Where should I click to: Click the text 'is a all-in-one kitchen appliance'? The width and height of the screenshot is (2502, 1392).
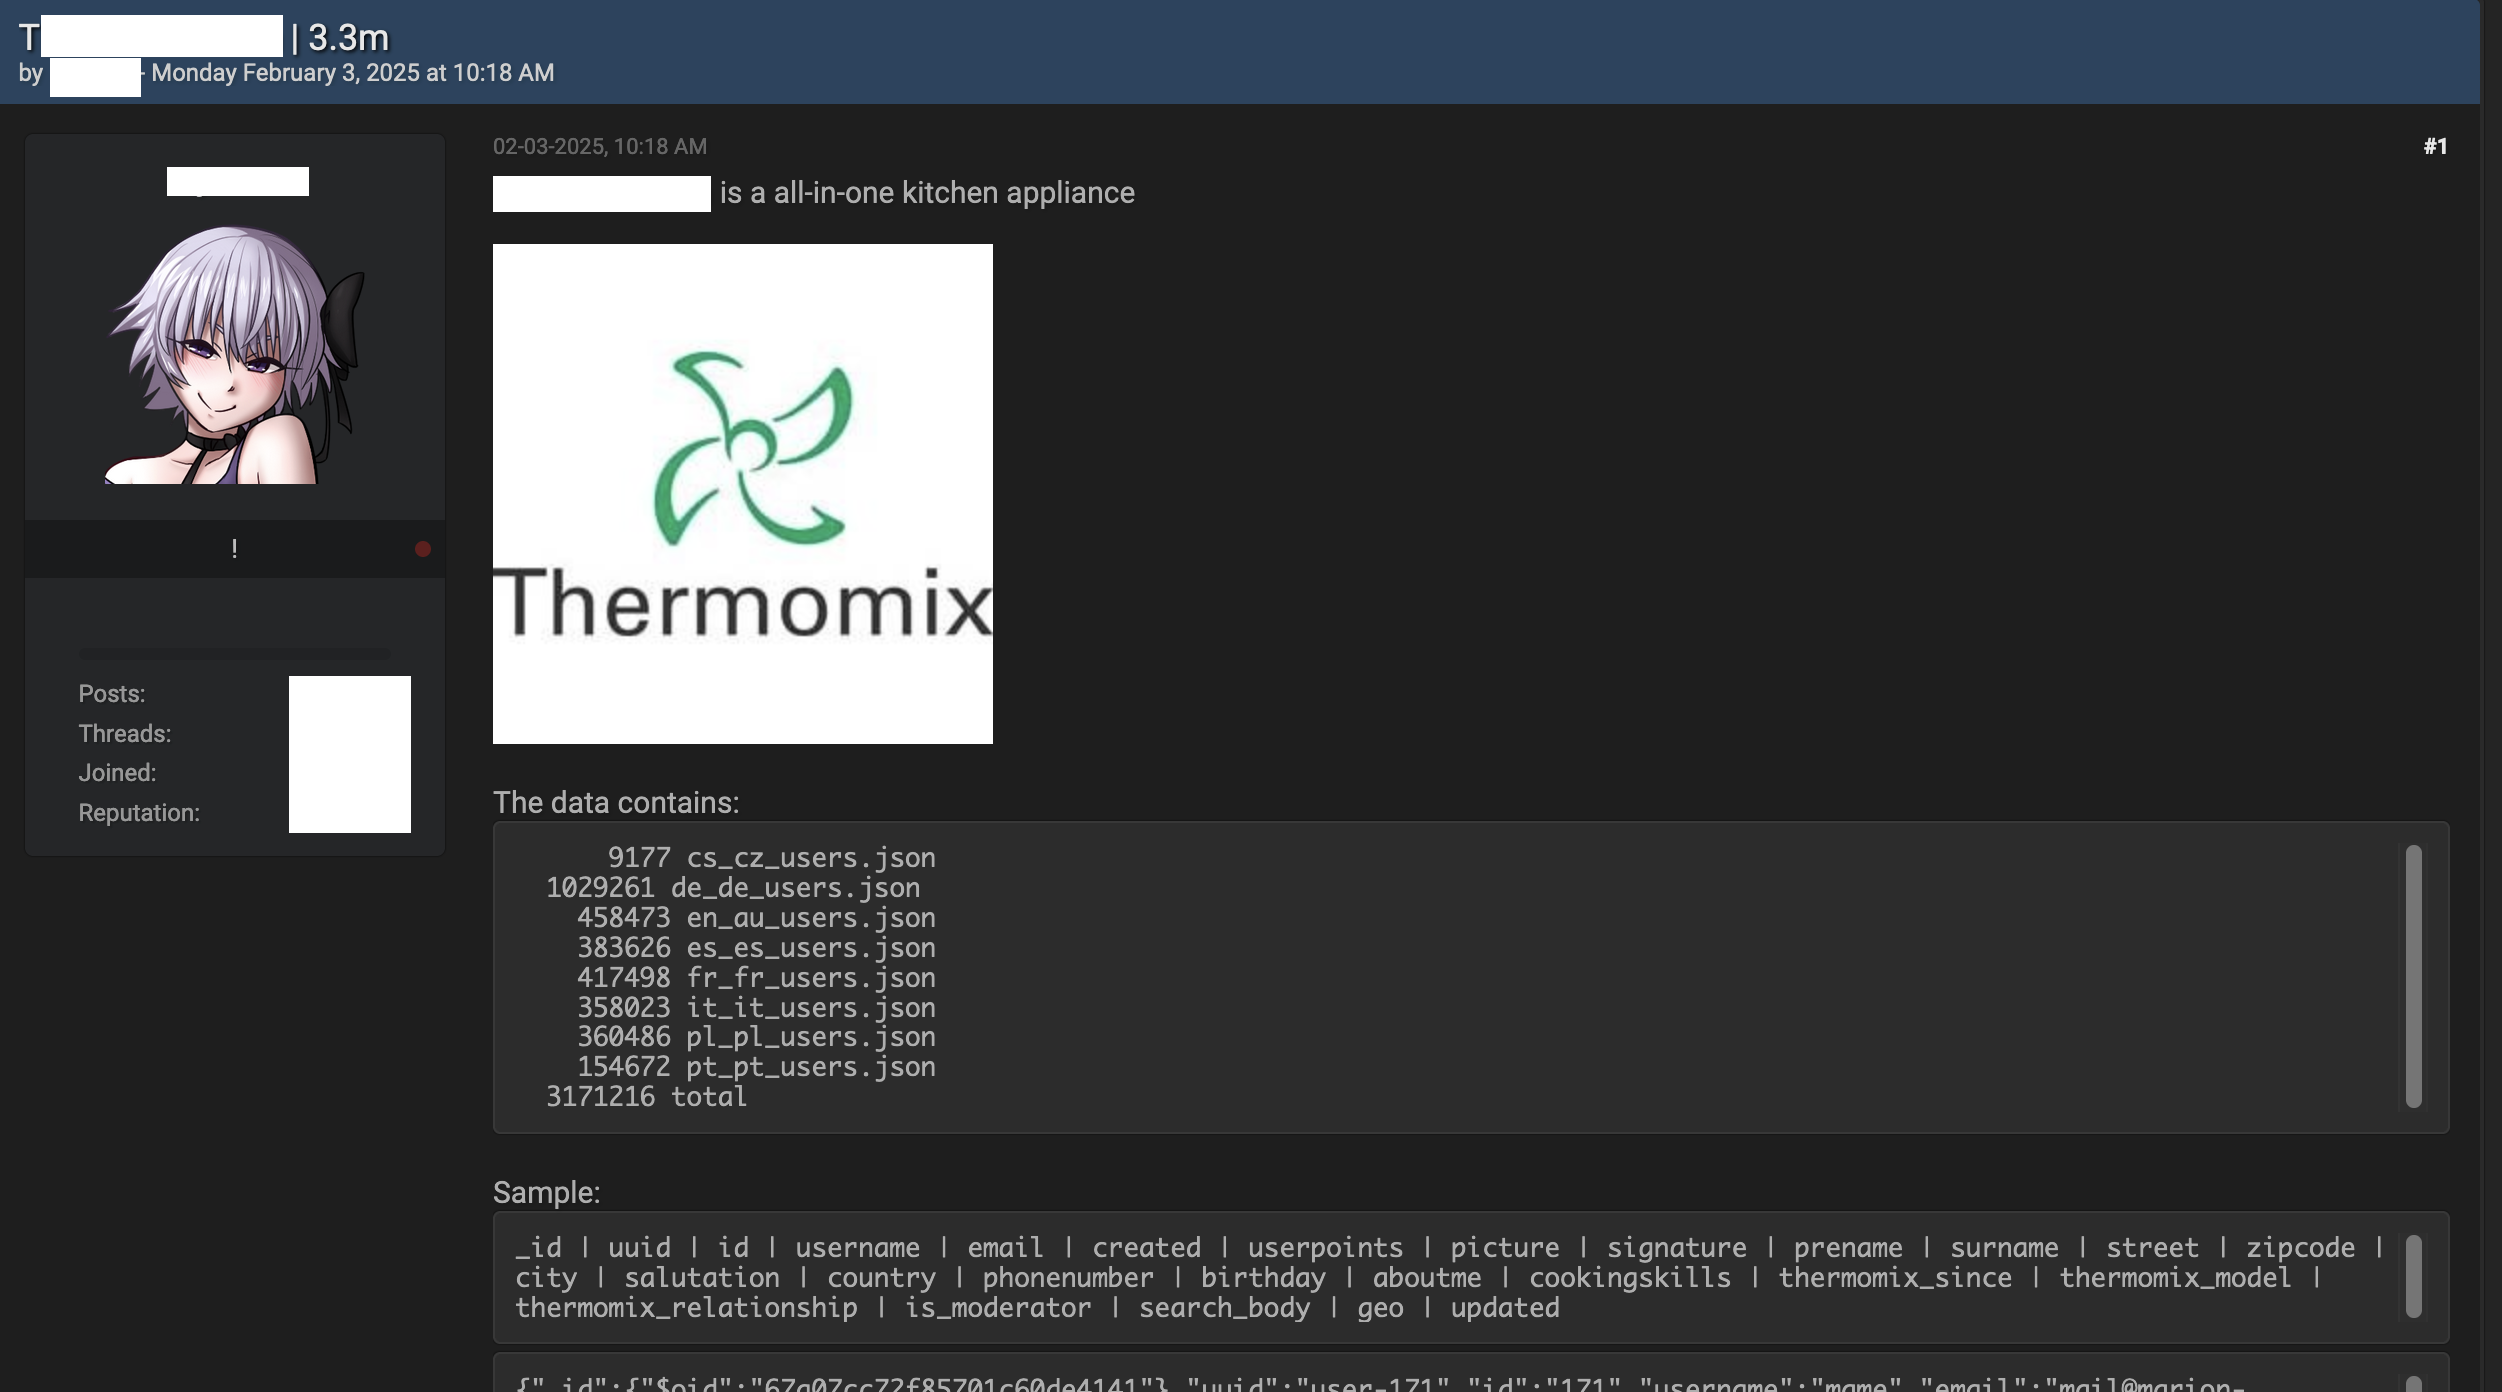pyautogui.click(x=927, y=193)
